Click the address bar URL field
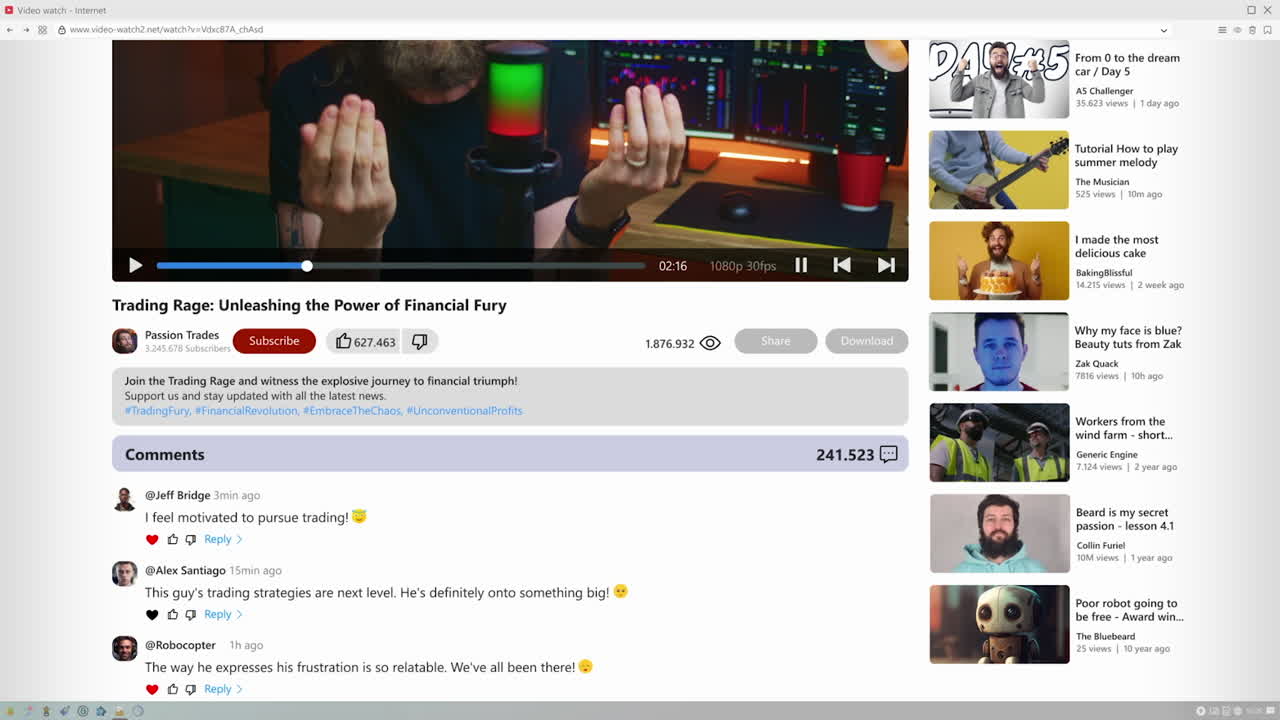Screen dimensions: 1280x720 pos(610,30)
